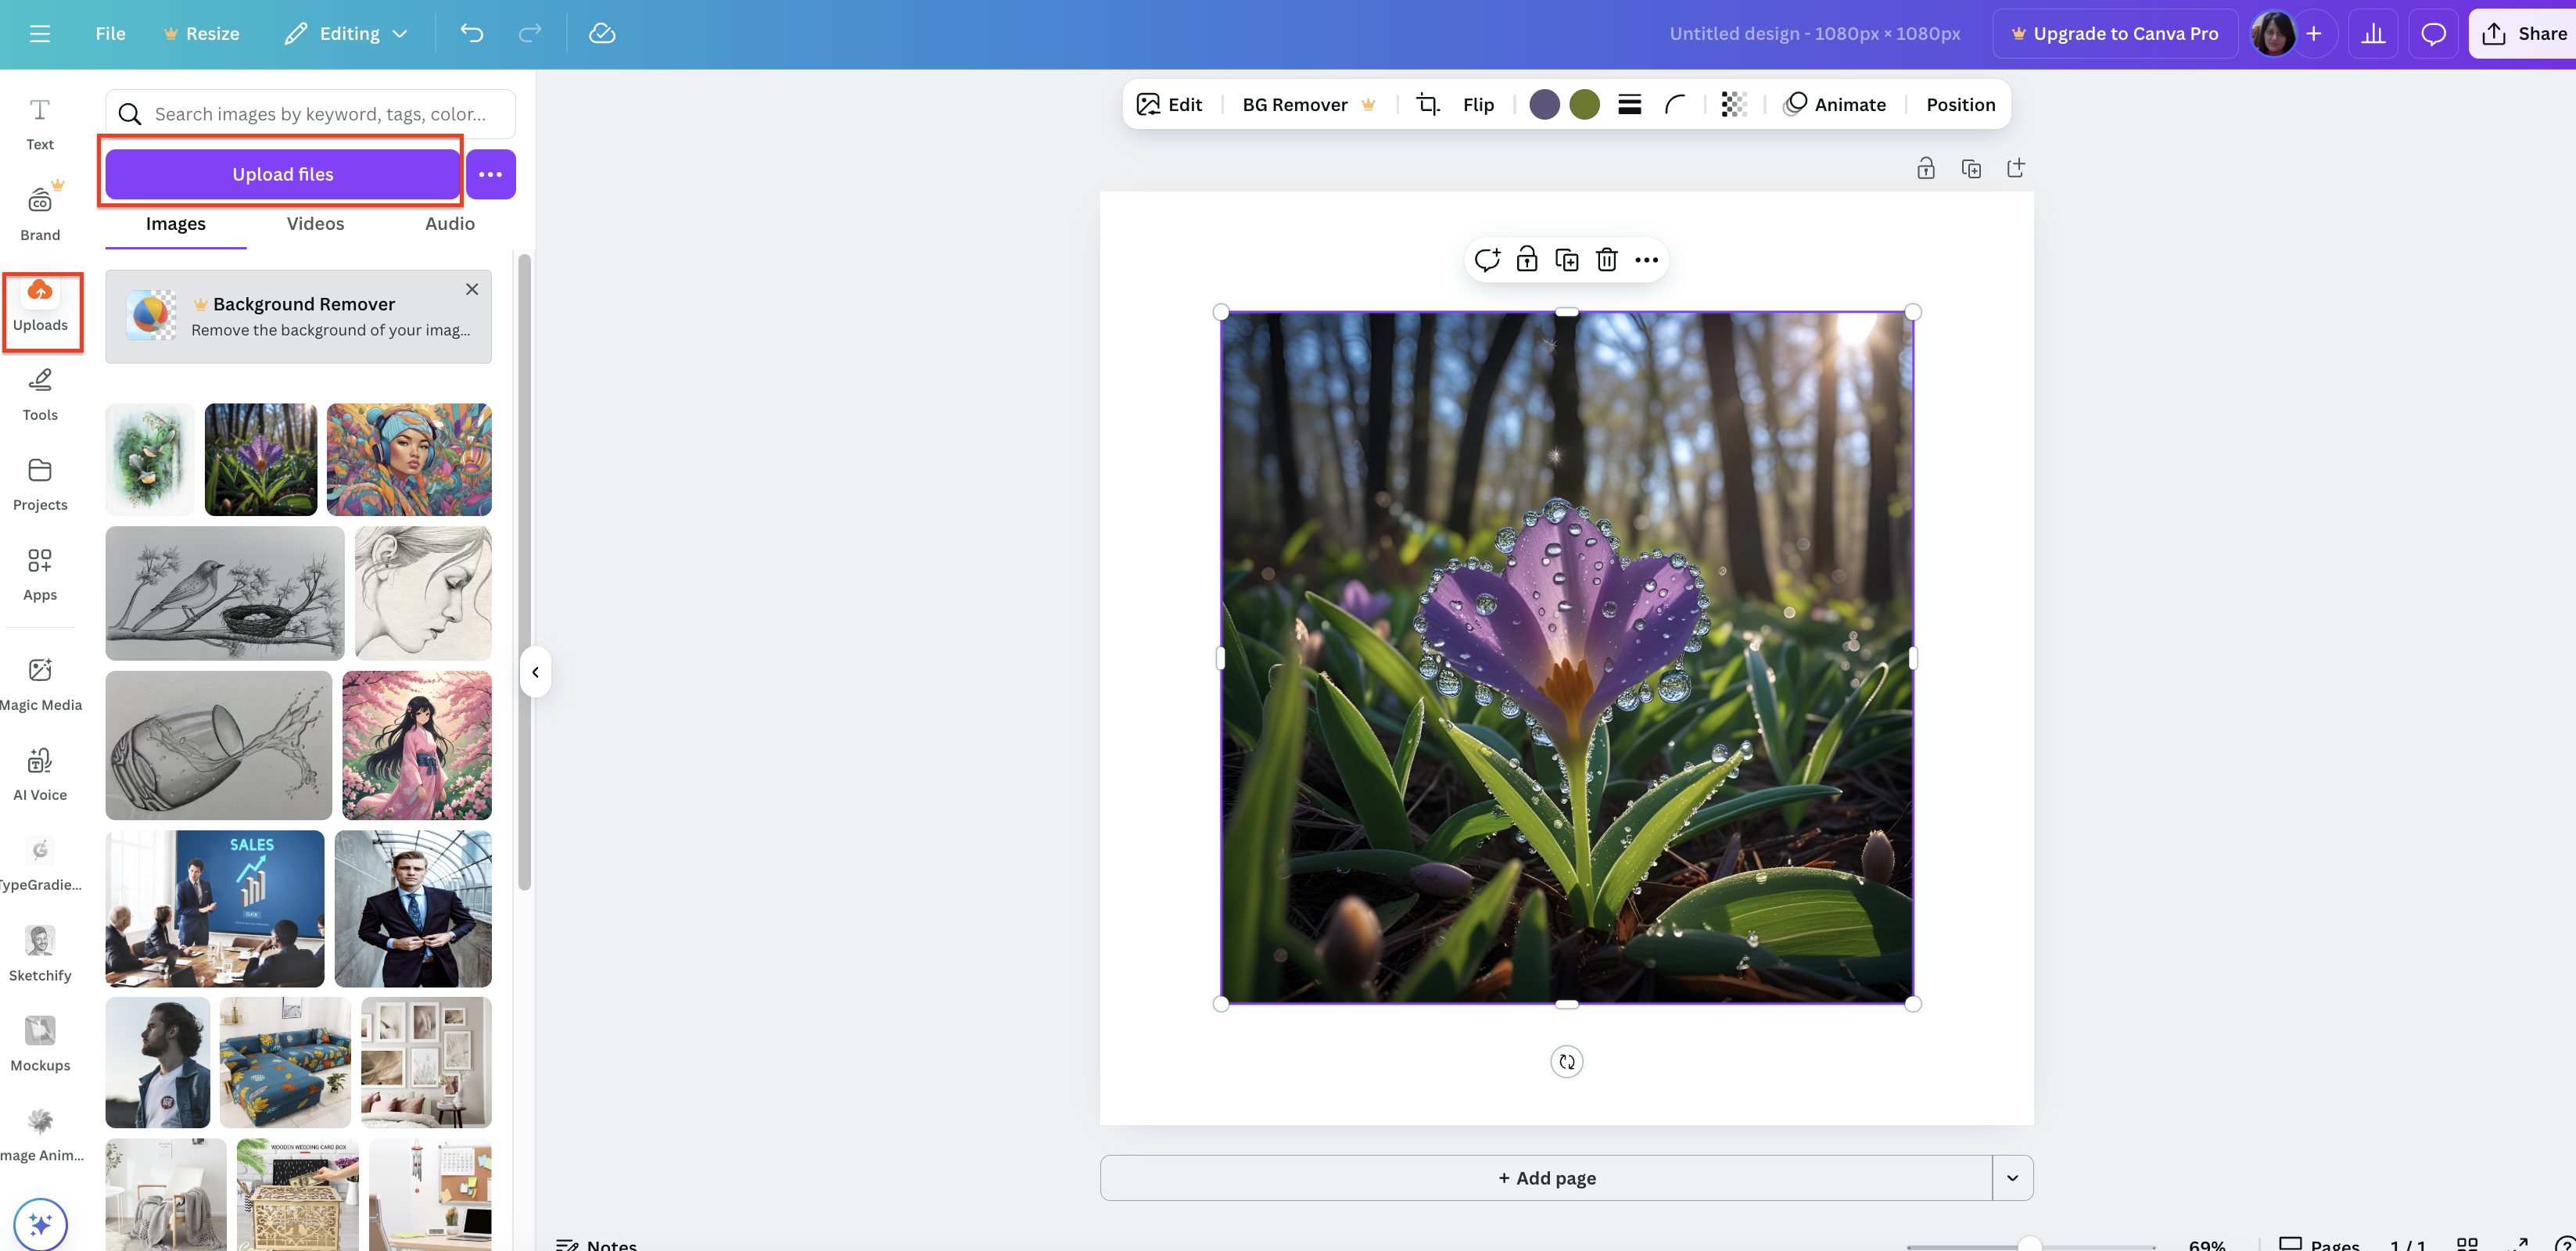Click the corner rounding icon
2576x1251 pixels.
[1675, 104]
